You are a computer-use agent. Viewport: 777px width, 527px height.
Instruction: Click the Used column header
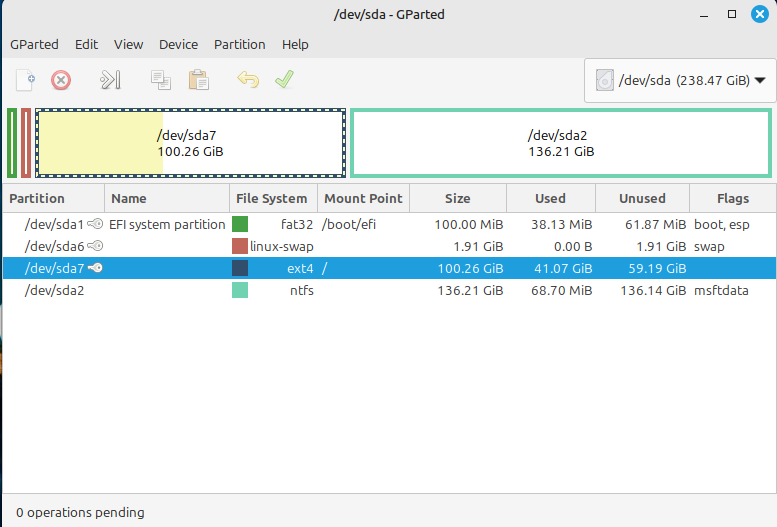tap(551, 198)
